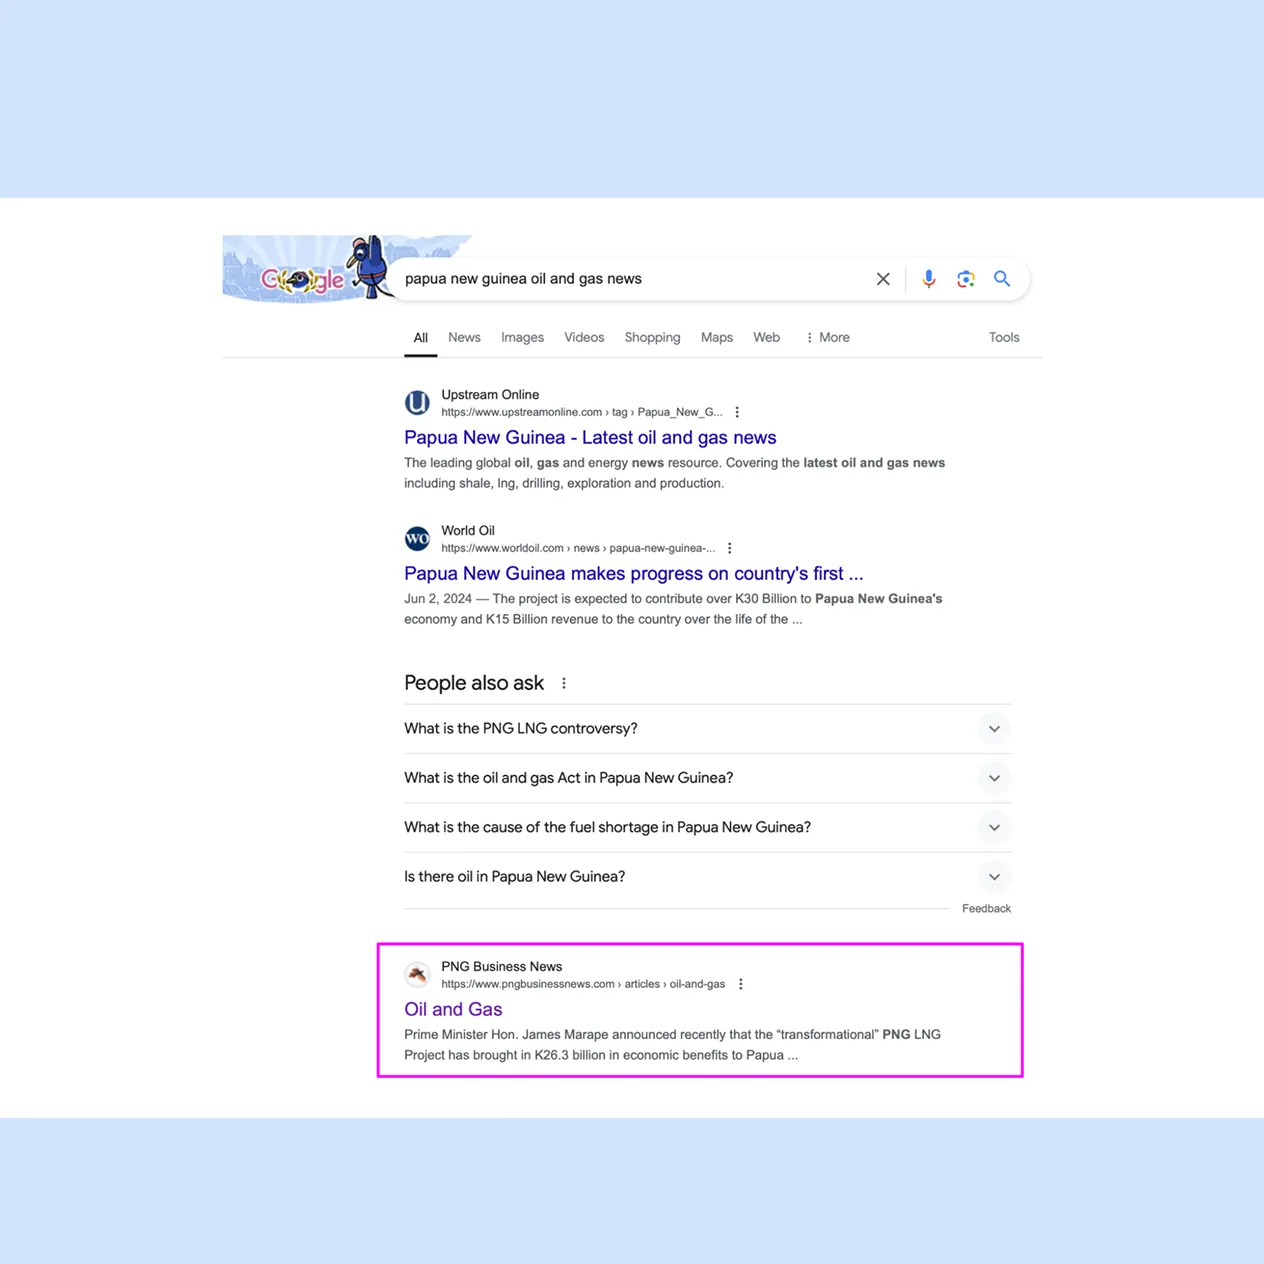The image size is (1264, 1264).
Task: Click the 'People also ask' heading
Action: [x=474, y=683]
